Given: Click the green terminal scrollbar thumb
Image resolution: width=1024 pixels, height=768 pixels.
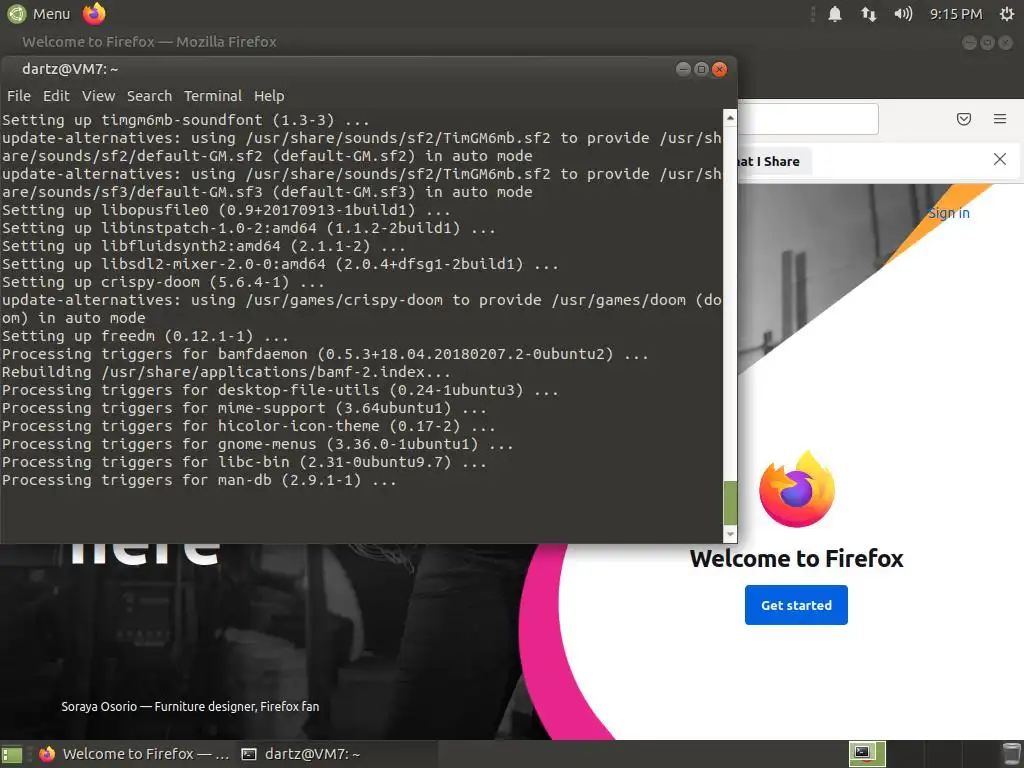Looking at the screenshot, I should 730,503.
